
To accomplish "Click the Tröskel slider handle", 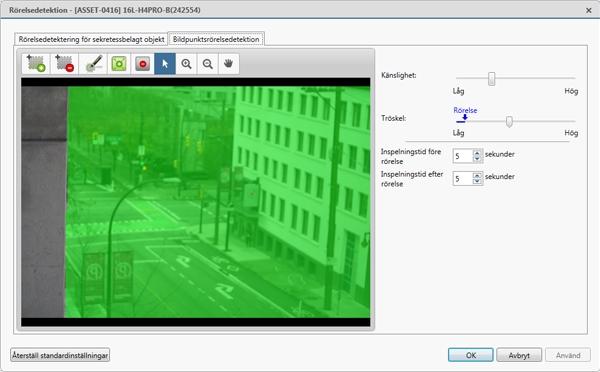I will (x=509, y=122).
